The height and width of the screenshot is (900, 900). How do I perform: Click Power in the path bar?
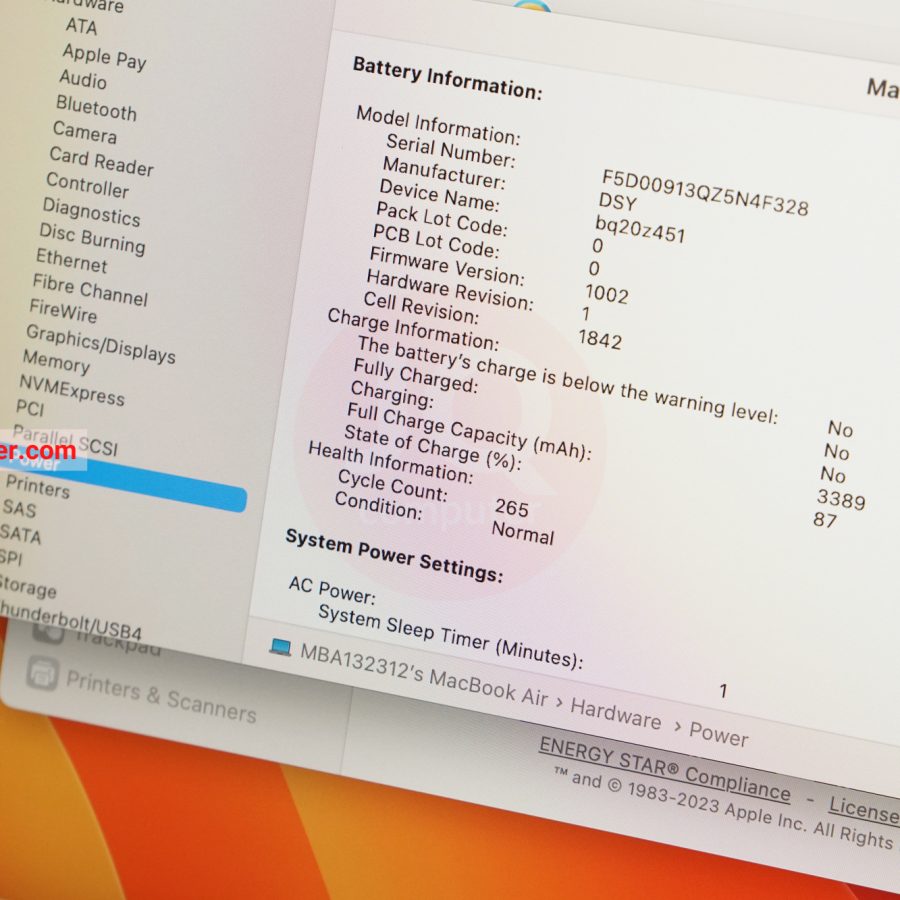tap(719, 734)
